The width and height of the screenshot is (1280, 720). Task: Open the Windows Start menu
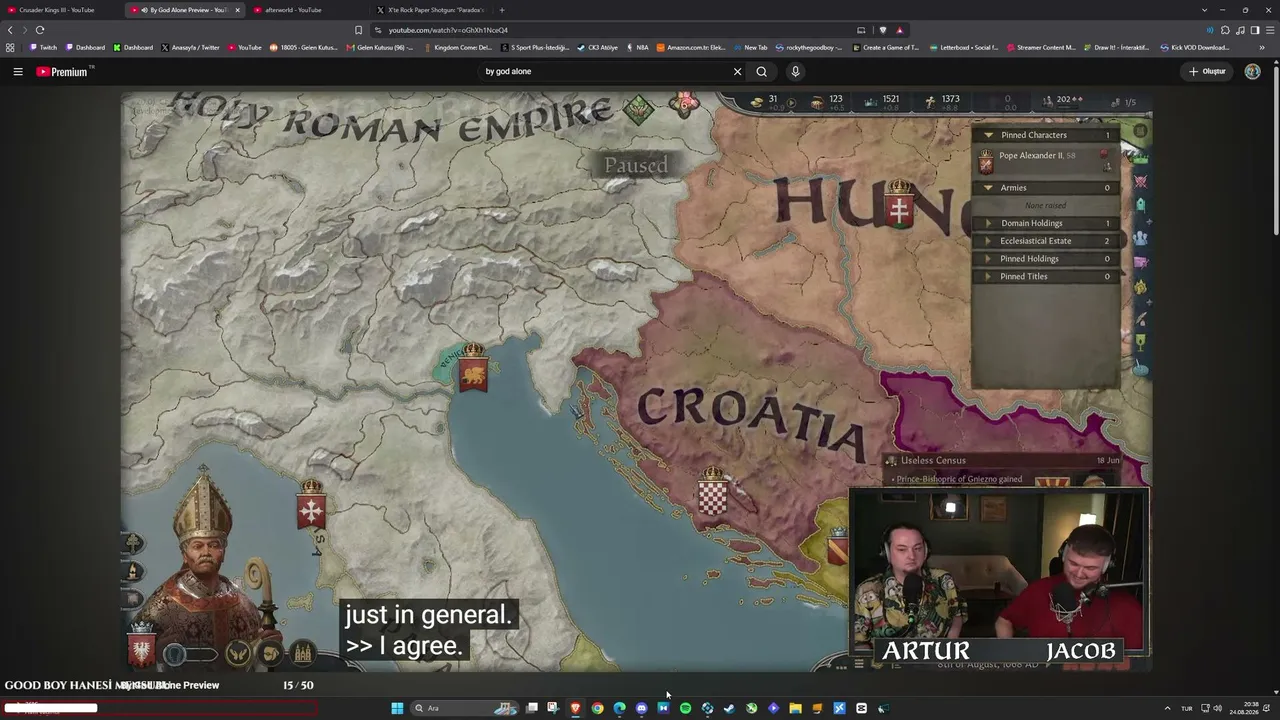coord(397,708)
